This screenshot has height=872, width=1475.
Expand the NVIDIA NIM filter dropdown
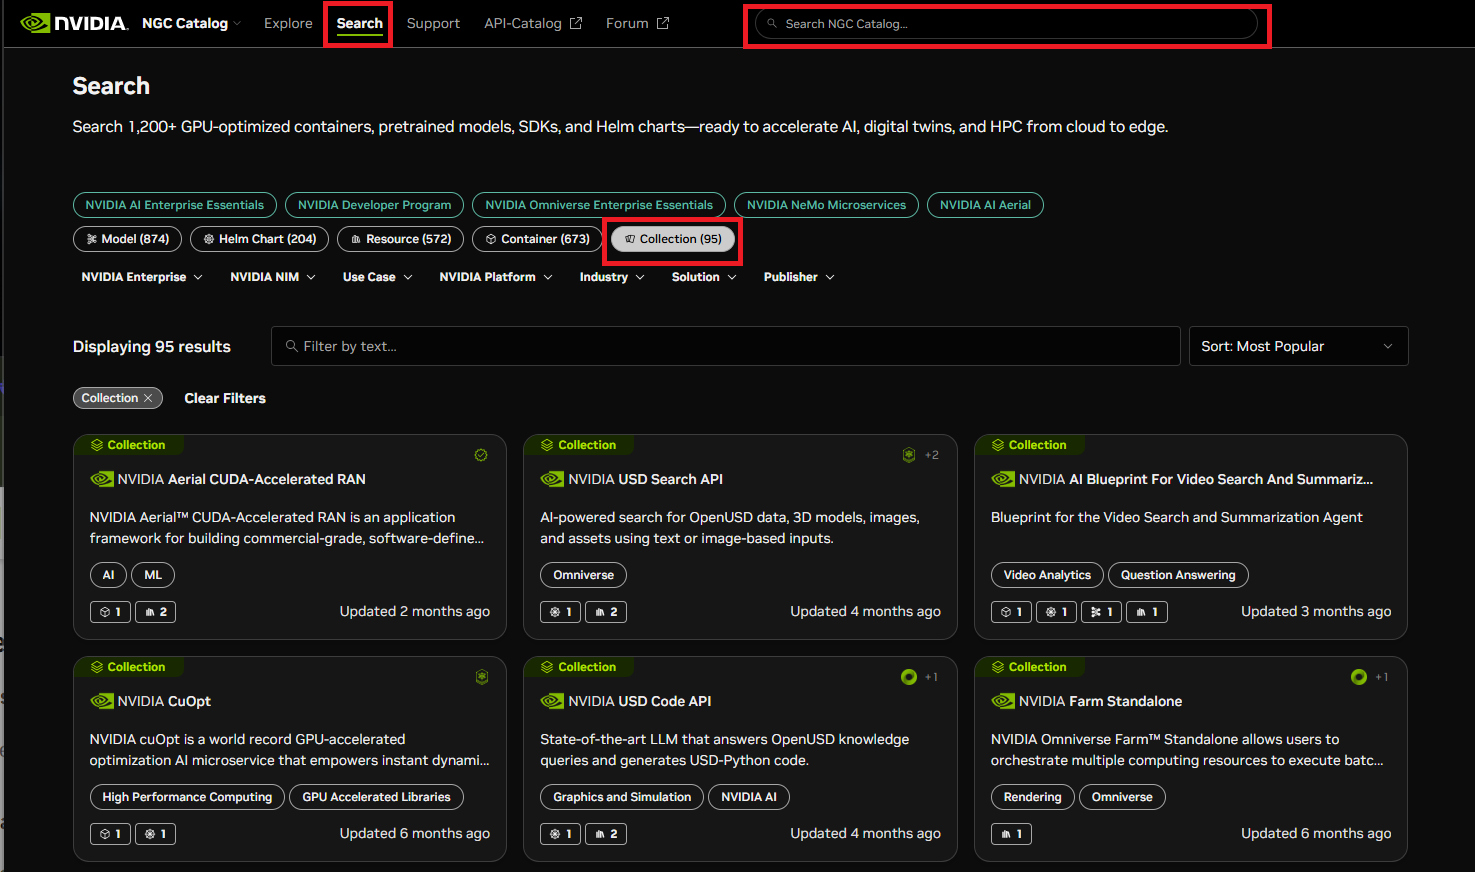point(273,277)
